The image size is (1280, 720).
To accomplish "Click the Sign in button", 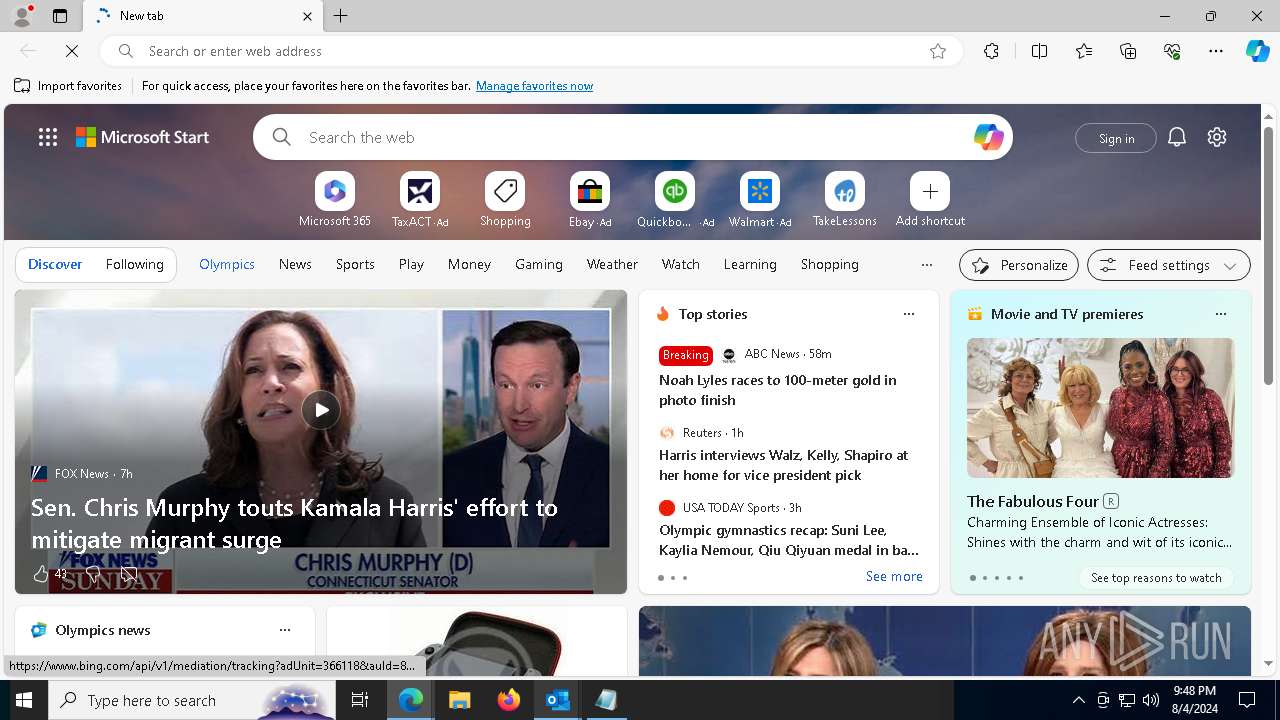I will pyautogui.click(x=1116, y=138).
